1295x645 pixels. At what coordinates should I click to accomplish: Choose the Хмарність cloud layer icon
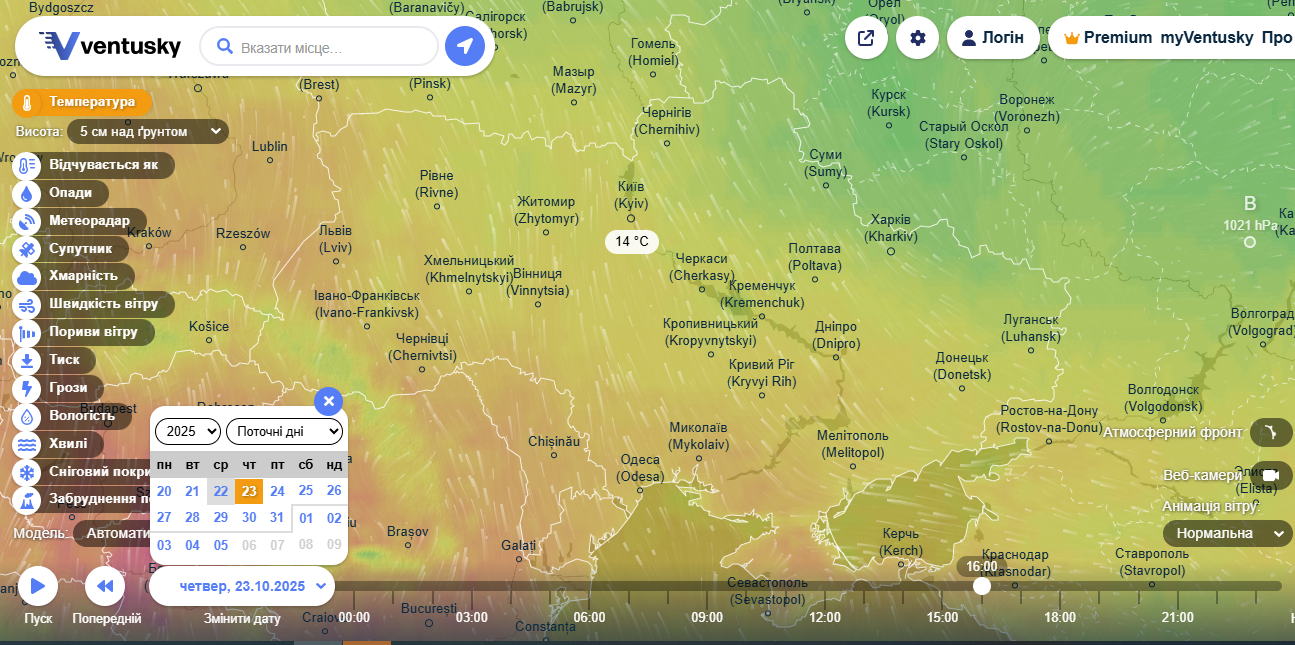pos(27,276)
